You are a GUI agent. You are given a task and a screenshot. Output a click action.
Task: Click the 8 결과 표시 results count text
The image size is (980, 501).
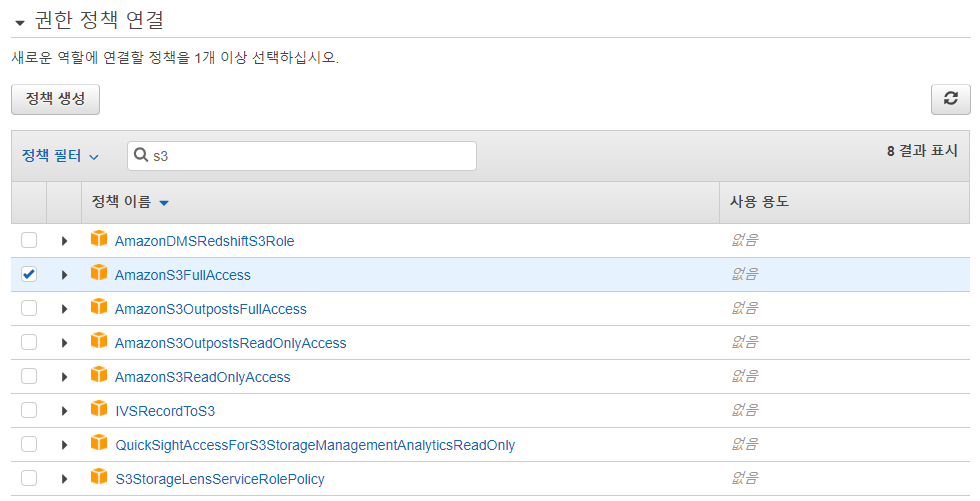922,151
